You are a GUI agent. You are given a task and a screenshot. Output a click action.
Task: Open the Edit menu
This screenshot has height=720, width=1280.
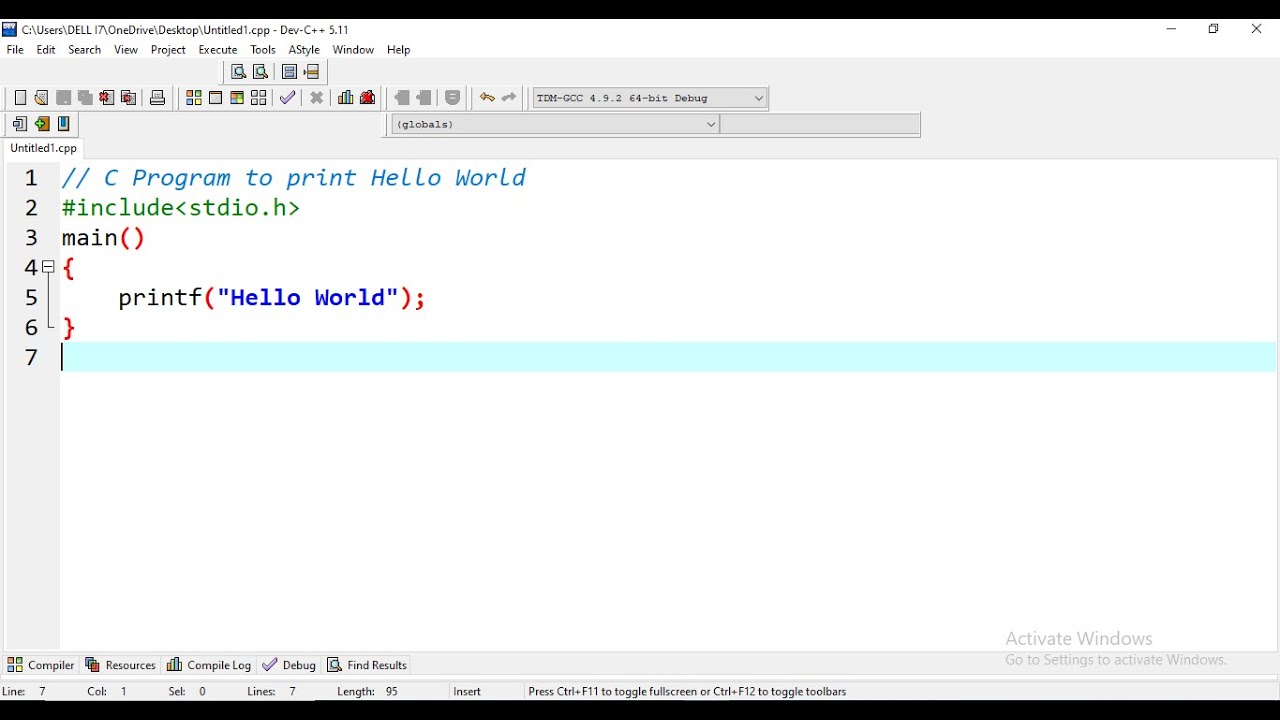(46, 50)
